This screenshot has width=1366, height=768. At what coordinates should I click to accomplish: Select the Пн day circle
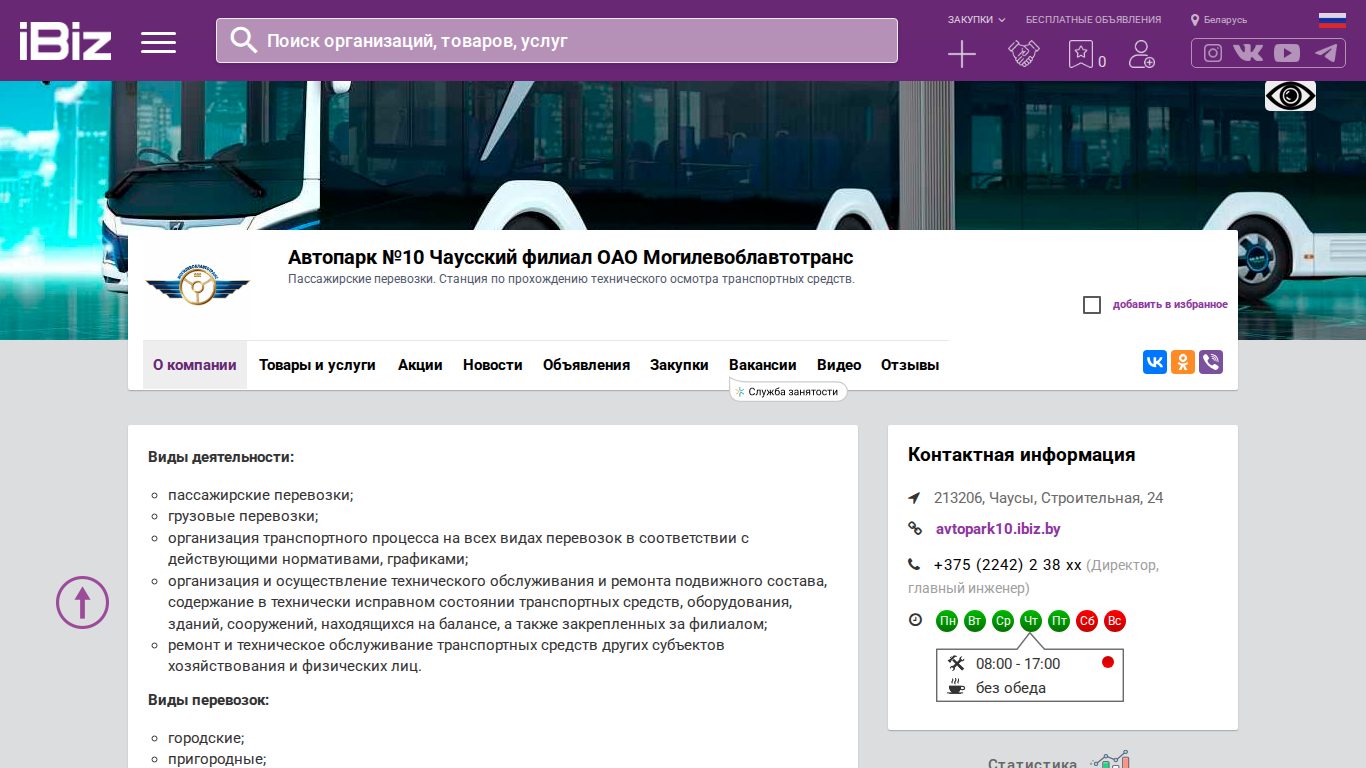tap(947, 621)
